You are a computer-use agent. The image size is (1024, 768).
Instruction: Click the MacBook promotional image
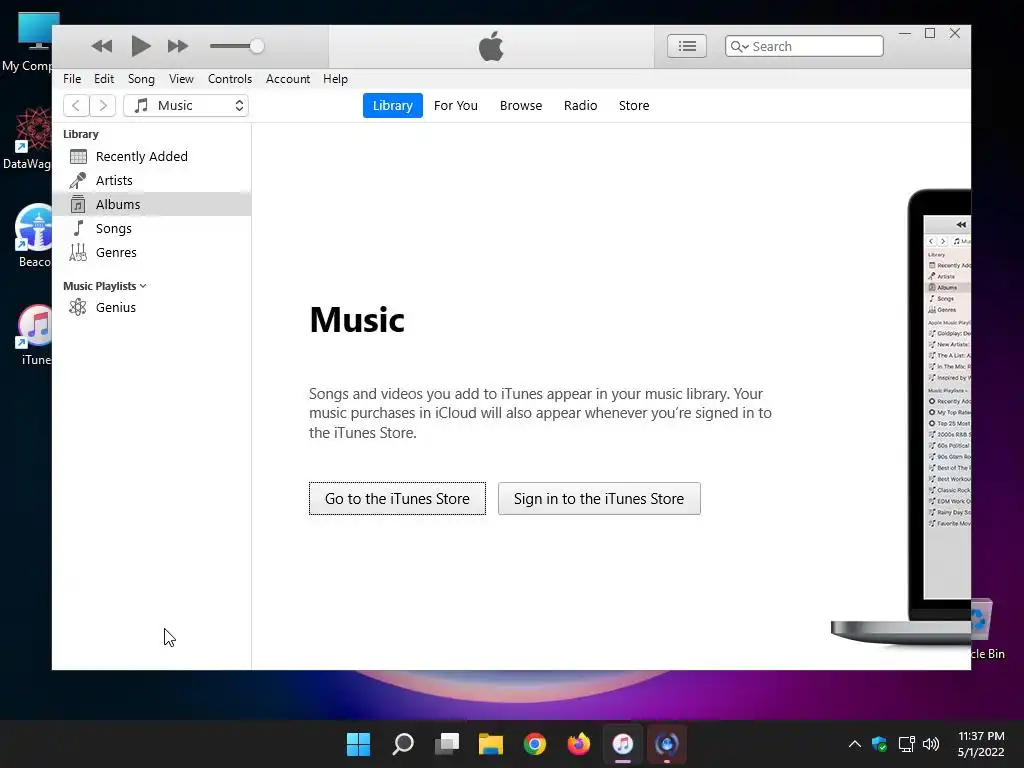coord(901,418)
